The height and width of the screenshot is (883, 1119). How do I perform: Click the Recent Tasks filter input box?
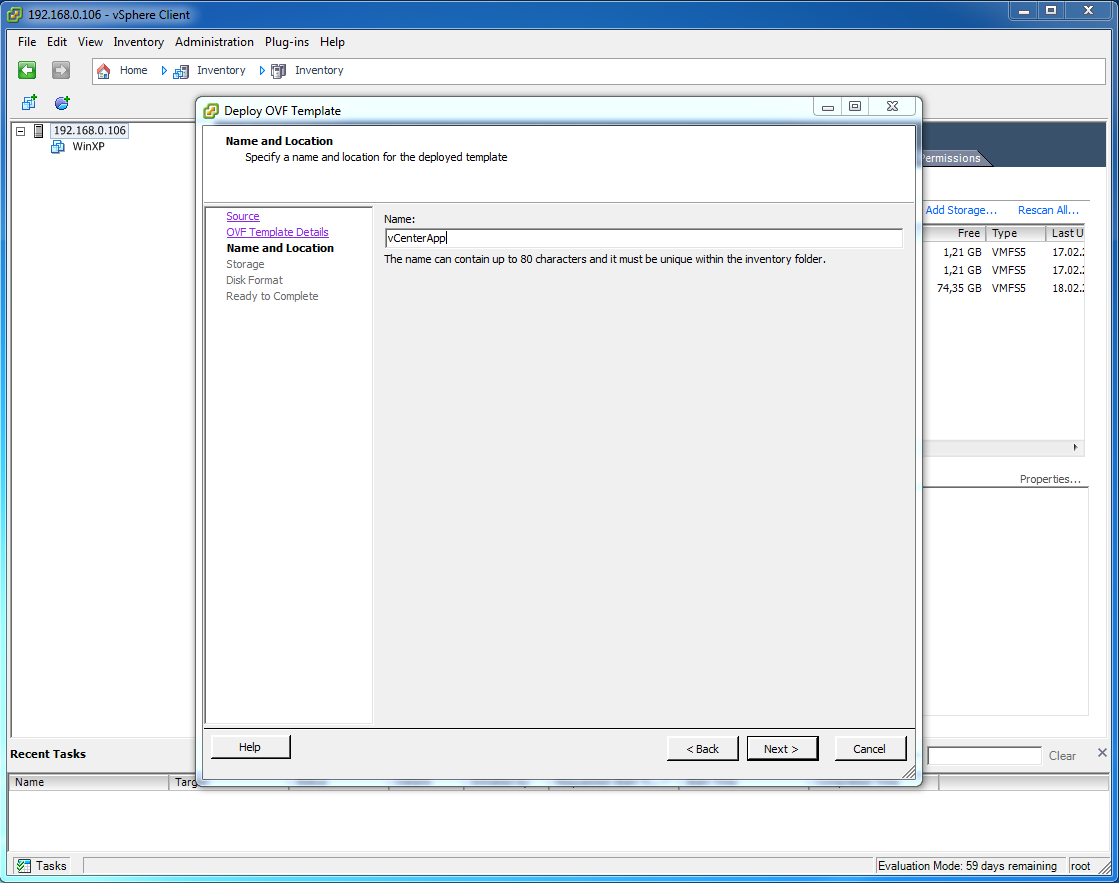click(984, 756)
